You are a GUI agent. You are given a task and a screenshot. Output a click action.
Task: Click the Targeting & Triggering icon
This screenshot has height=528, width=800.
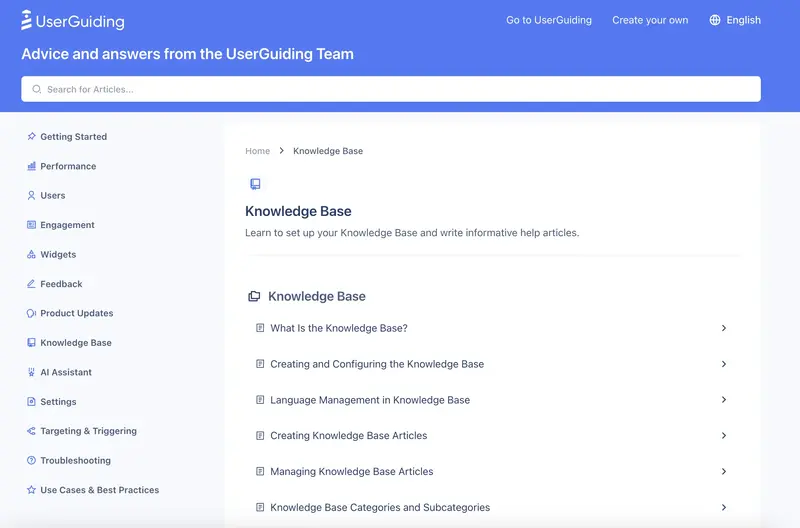pos(31,431)
